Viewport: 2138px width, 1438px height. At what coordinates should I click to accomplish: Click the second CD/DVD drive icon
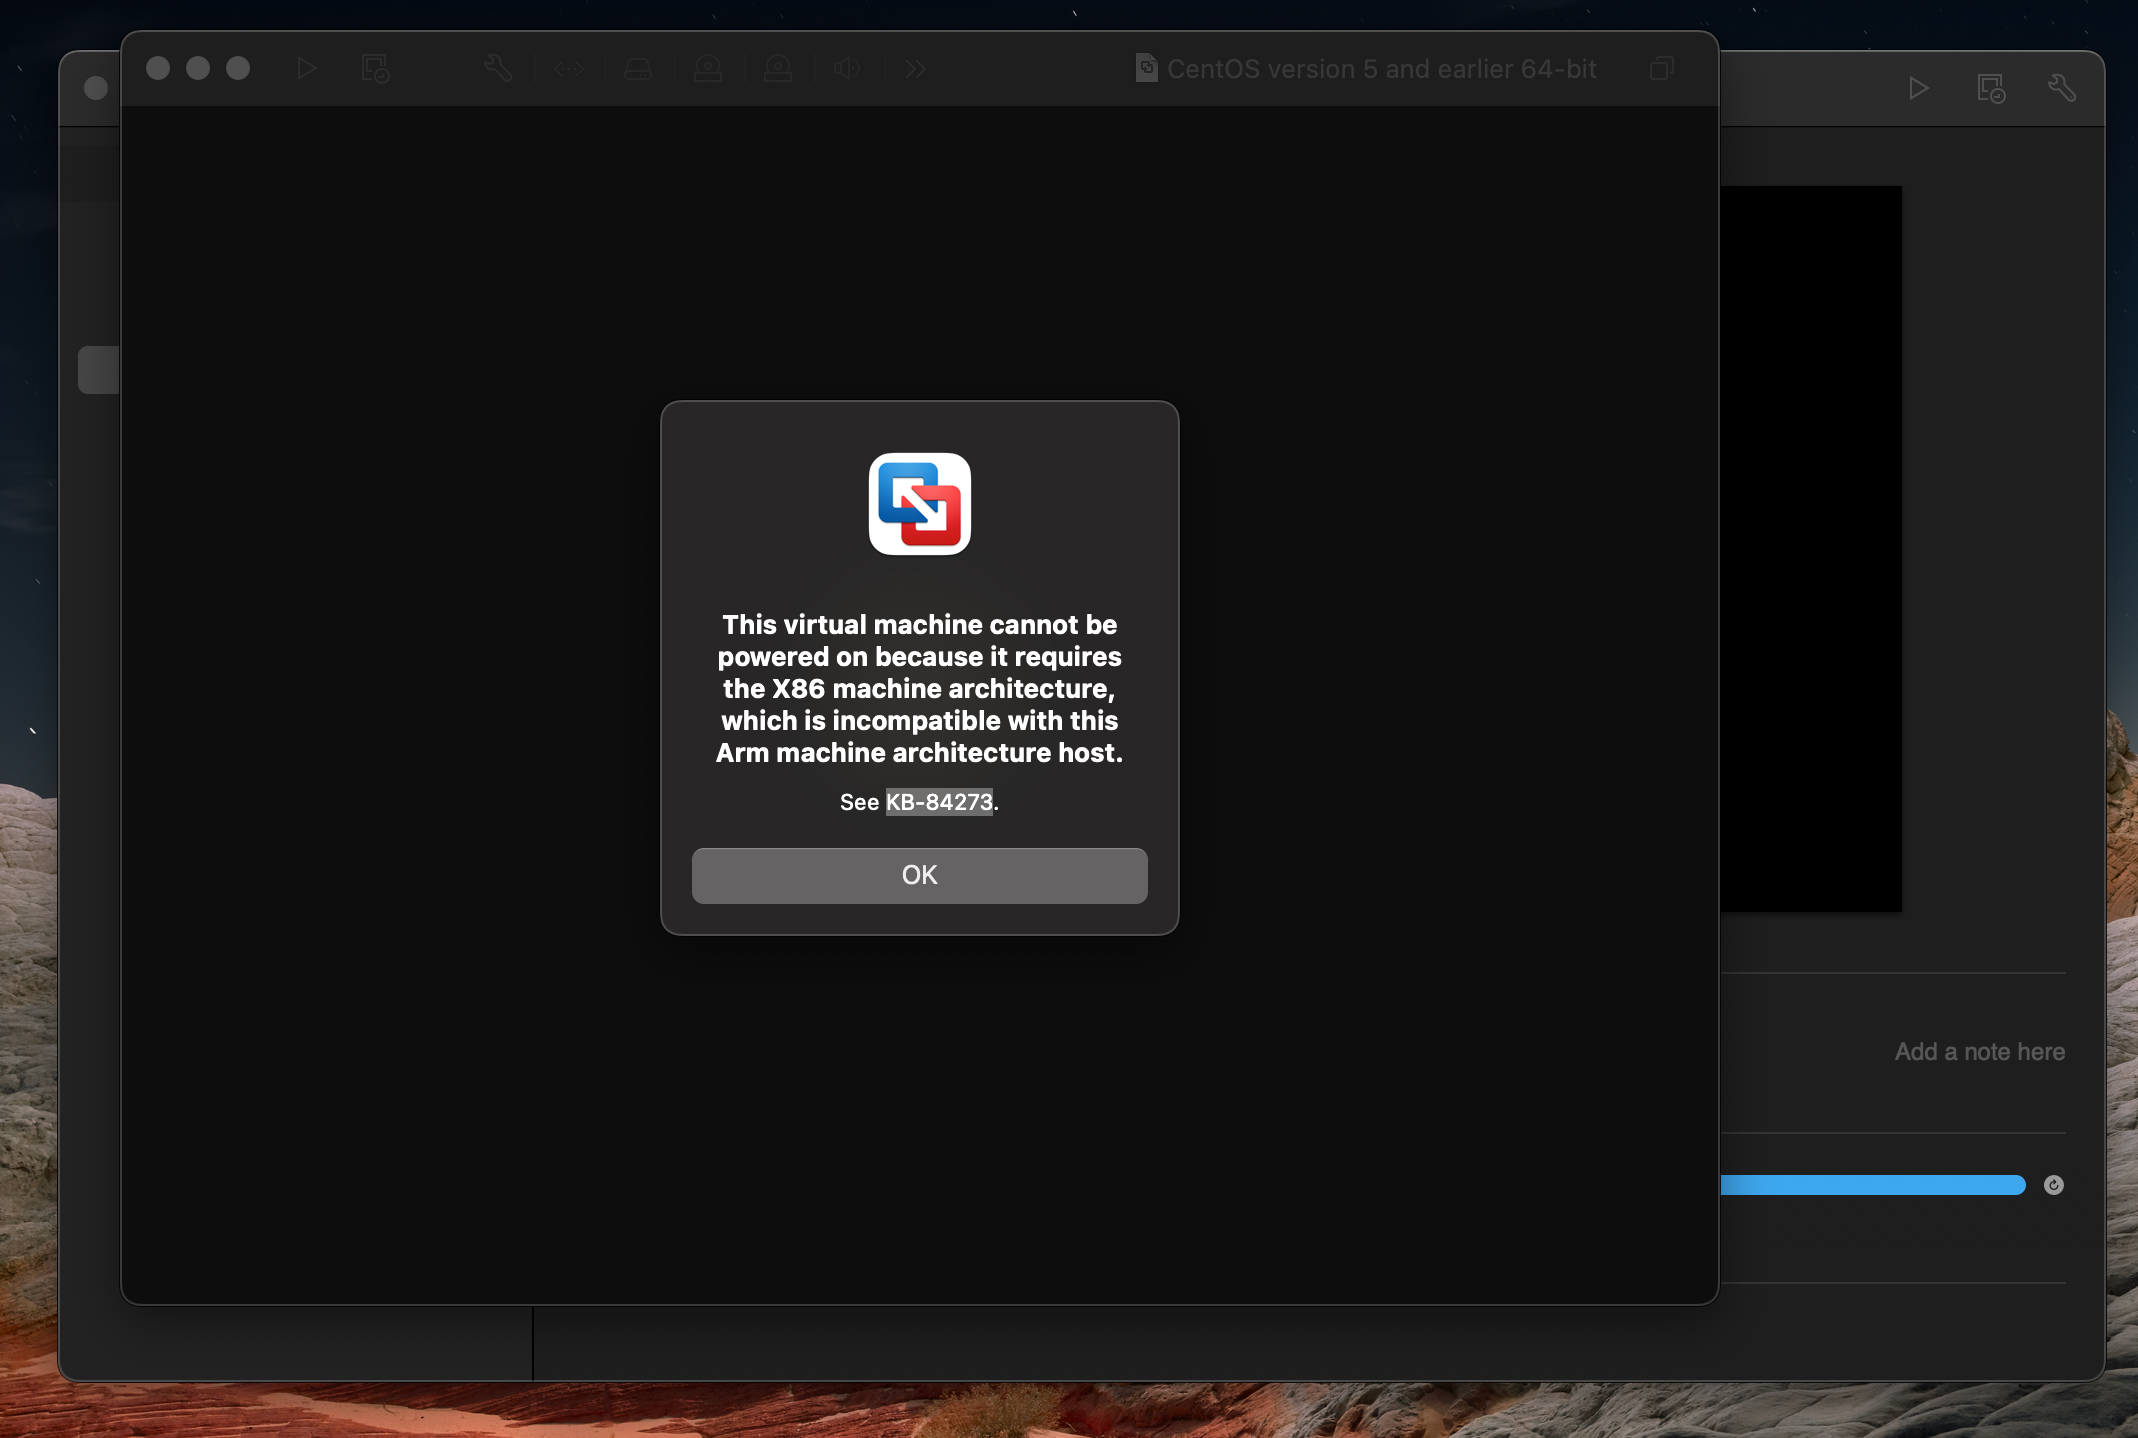(x=778, y=69)
